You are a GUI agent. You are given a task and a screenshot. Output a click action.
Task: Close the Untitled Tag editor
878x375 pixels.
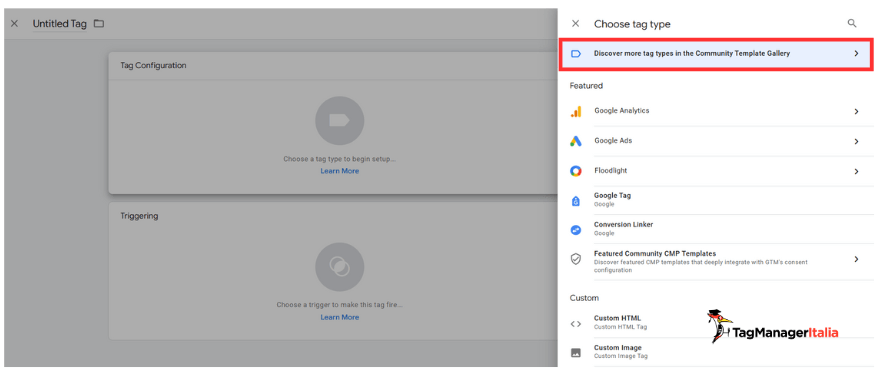(15, 24)
